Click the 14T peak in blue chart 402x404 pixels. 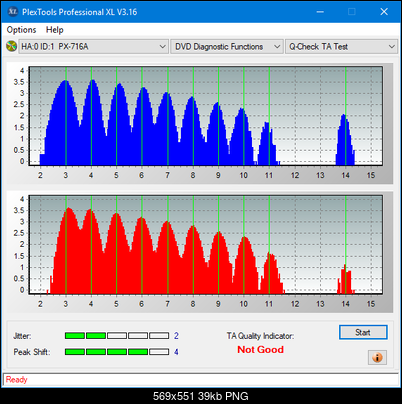click(345, 140)
